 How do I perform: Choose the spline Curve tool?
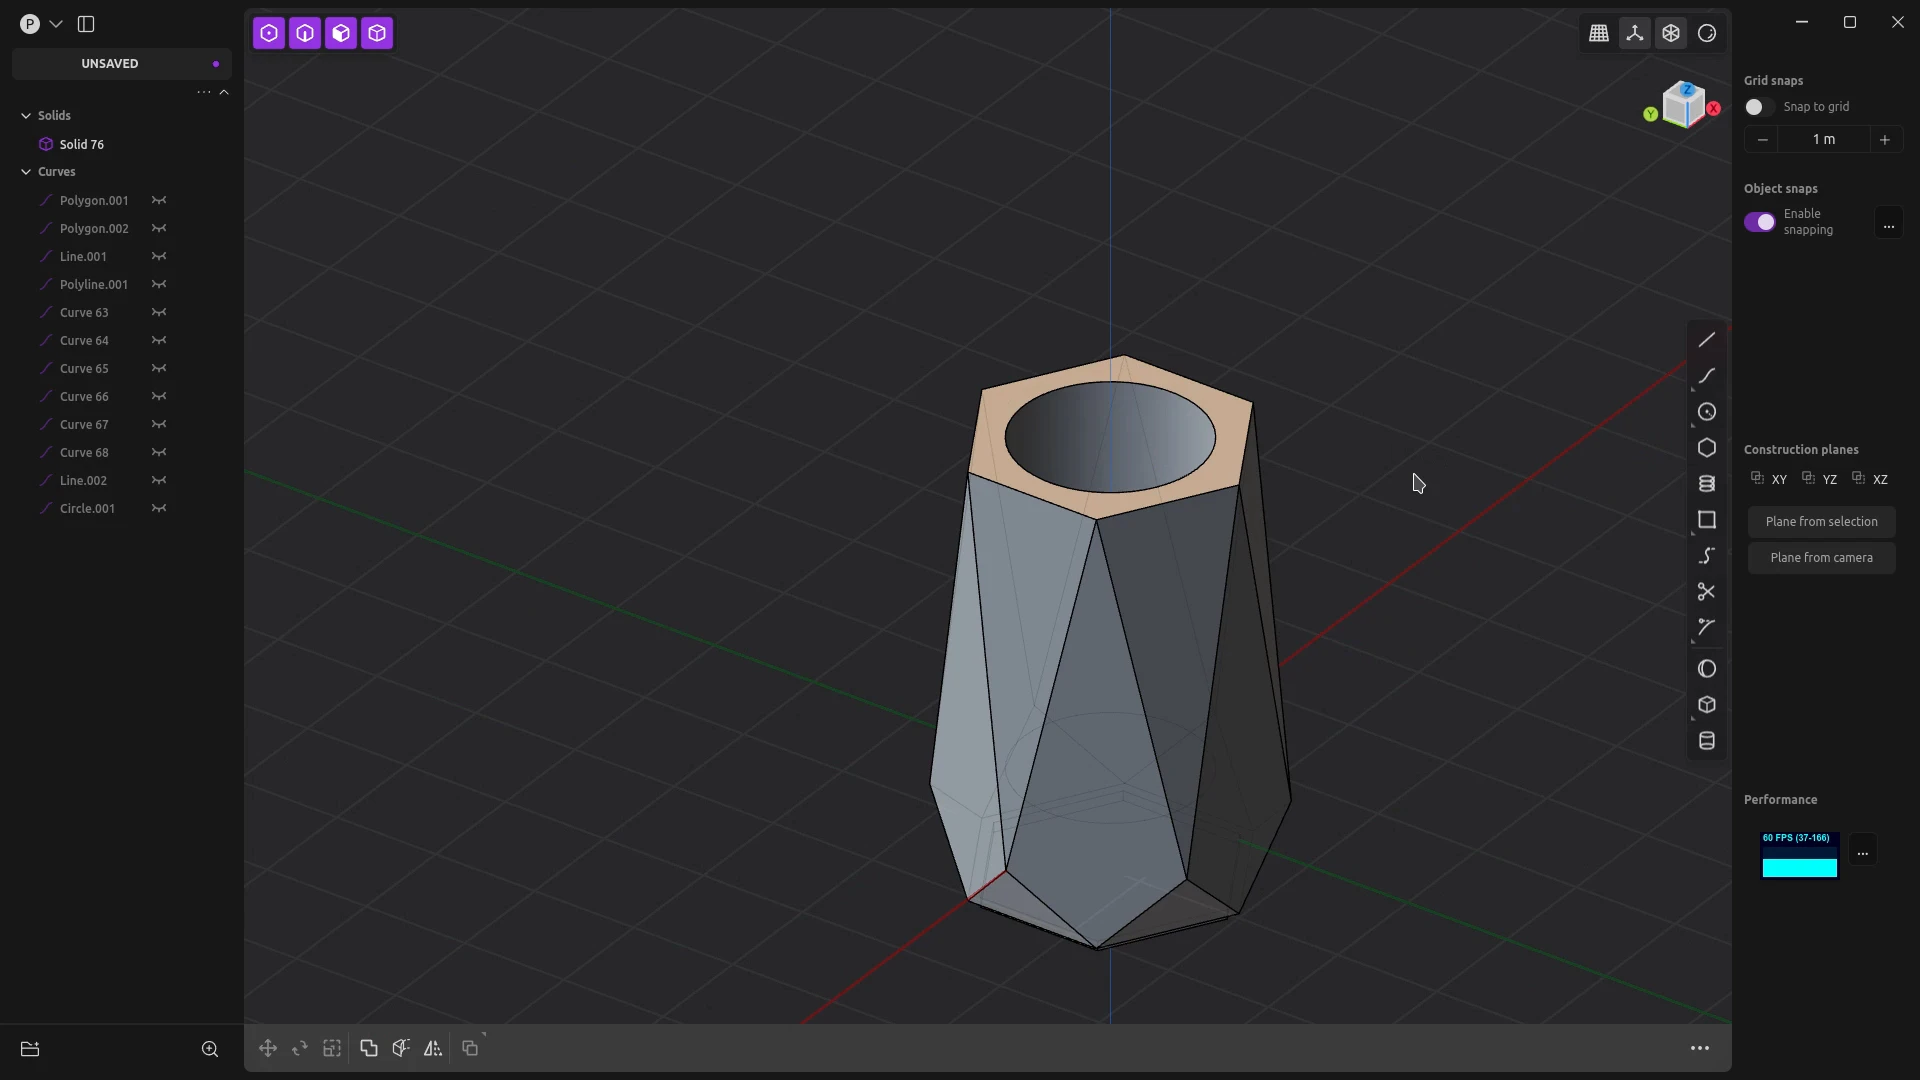(x=1707, y=376)
